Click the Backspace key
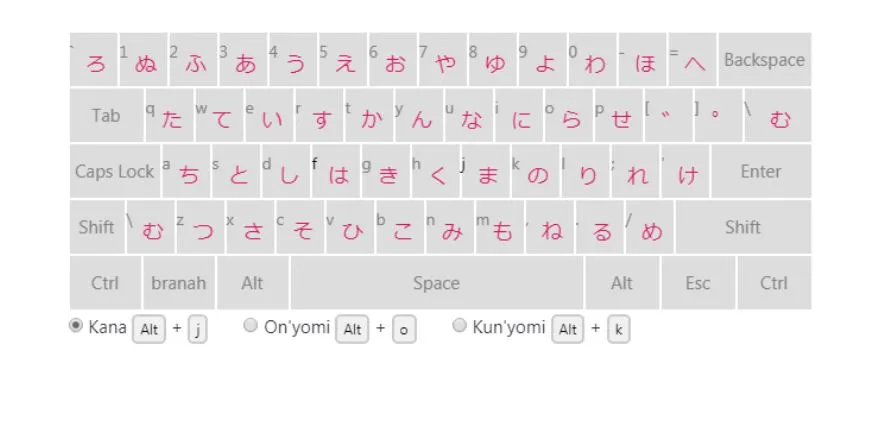This screenshot has width=869, height=428. (x=764, y=60)
